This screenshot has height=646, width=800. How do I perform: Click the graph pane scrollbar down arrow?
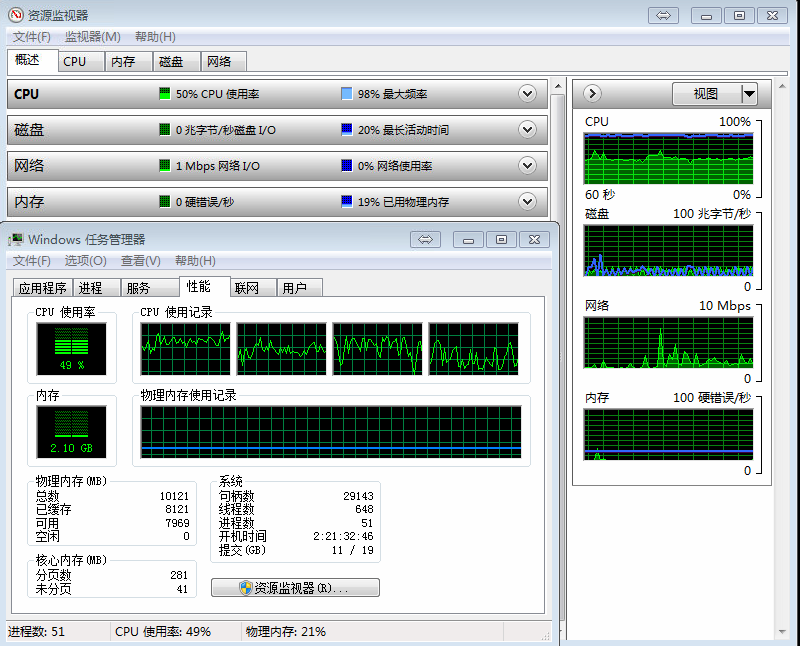(782, 632)
